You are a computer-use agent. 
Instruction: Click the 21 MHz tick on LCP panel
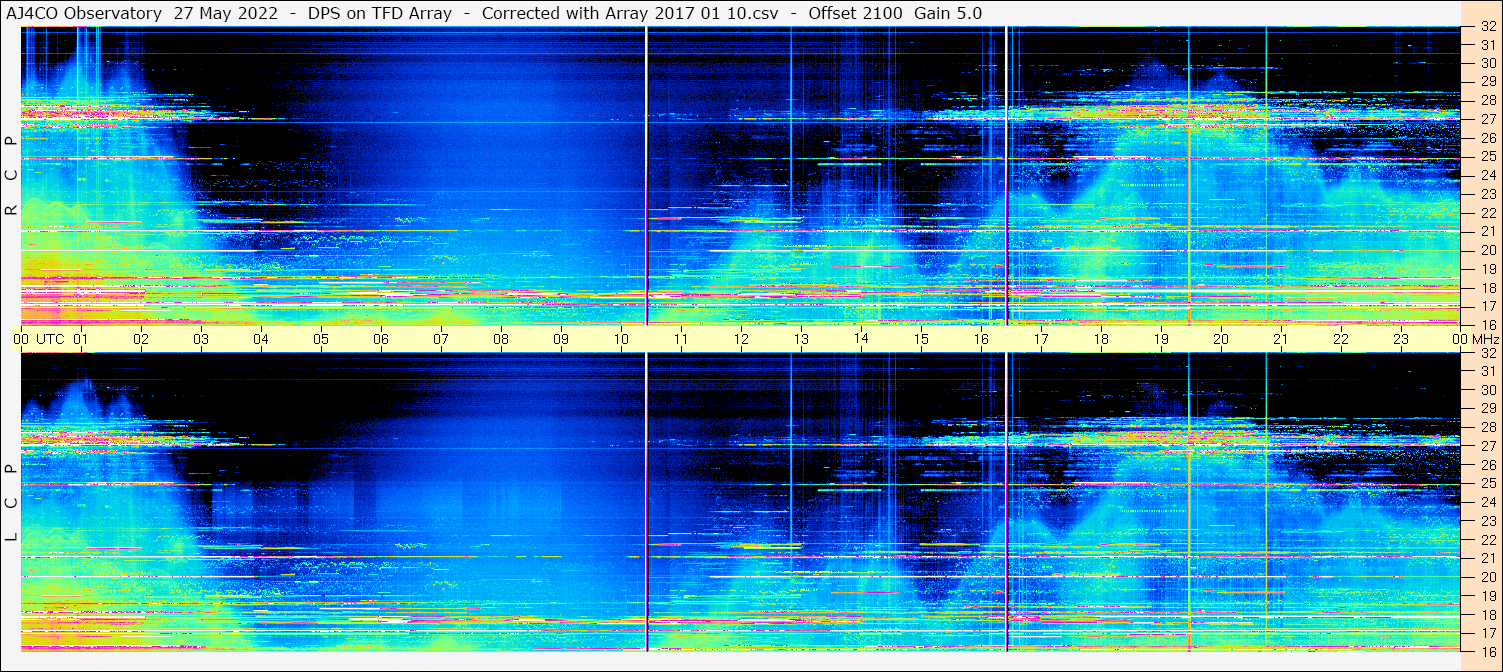(x=1487, y=558)
